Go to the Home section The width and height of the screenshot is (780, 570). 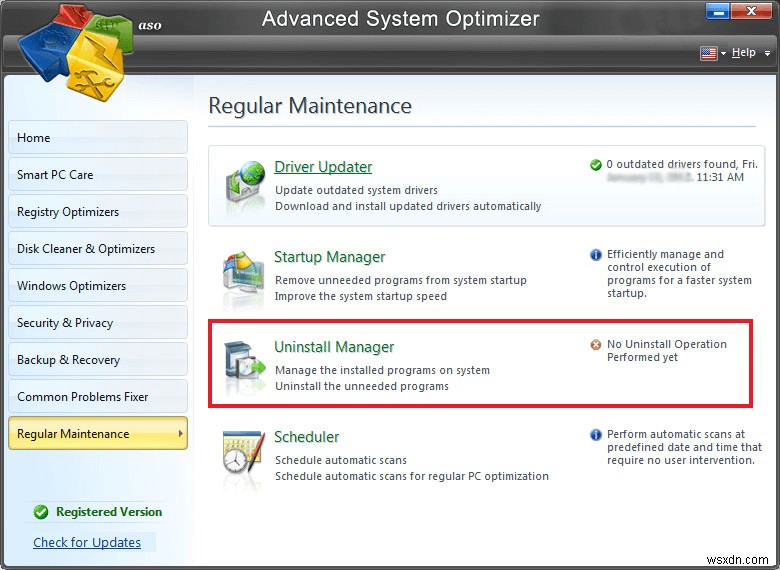pyautogui.click(x=98, y=138)
